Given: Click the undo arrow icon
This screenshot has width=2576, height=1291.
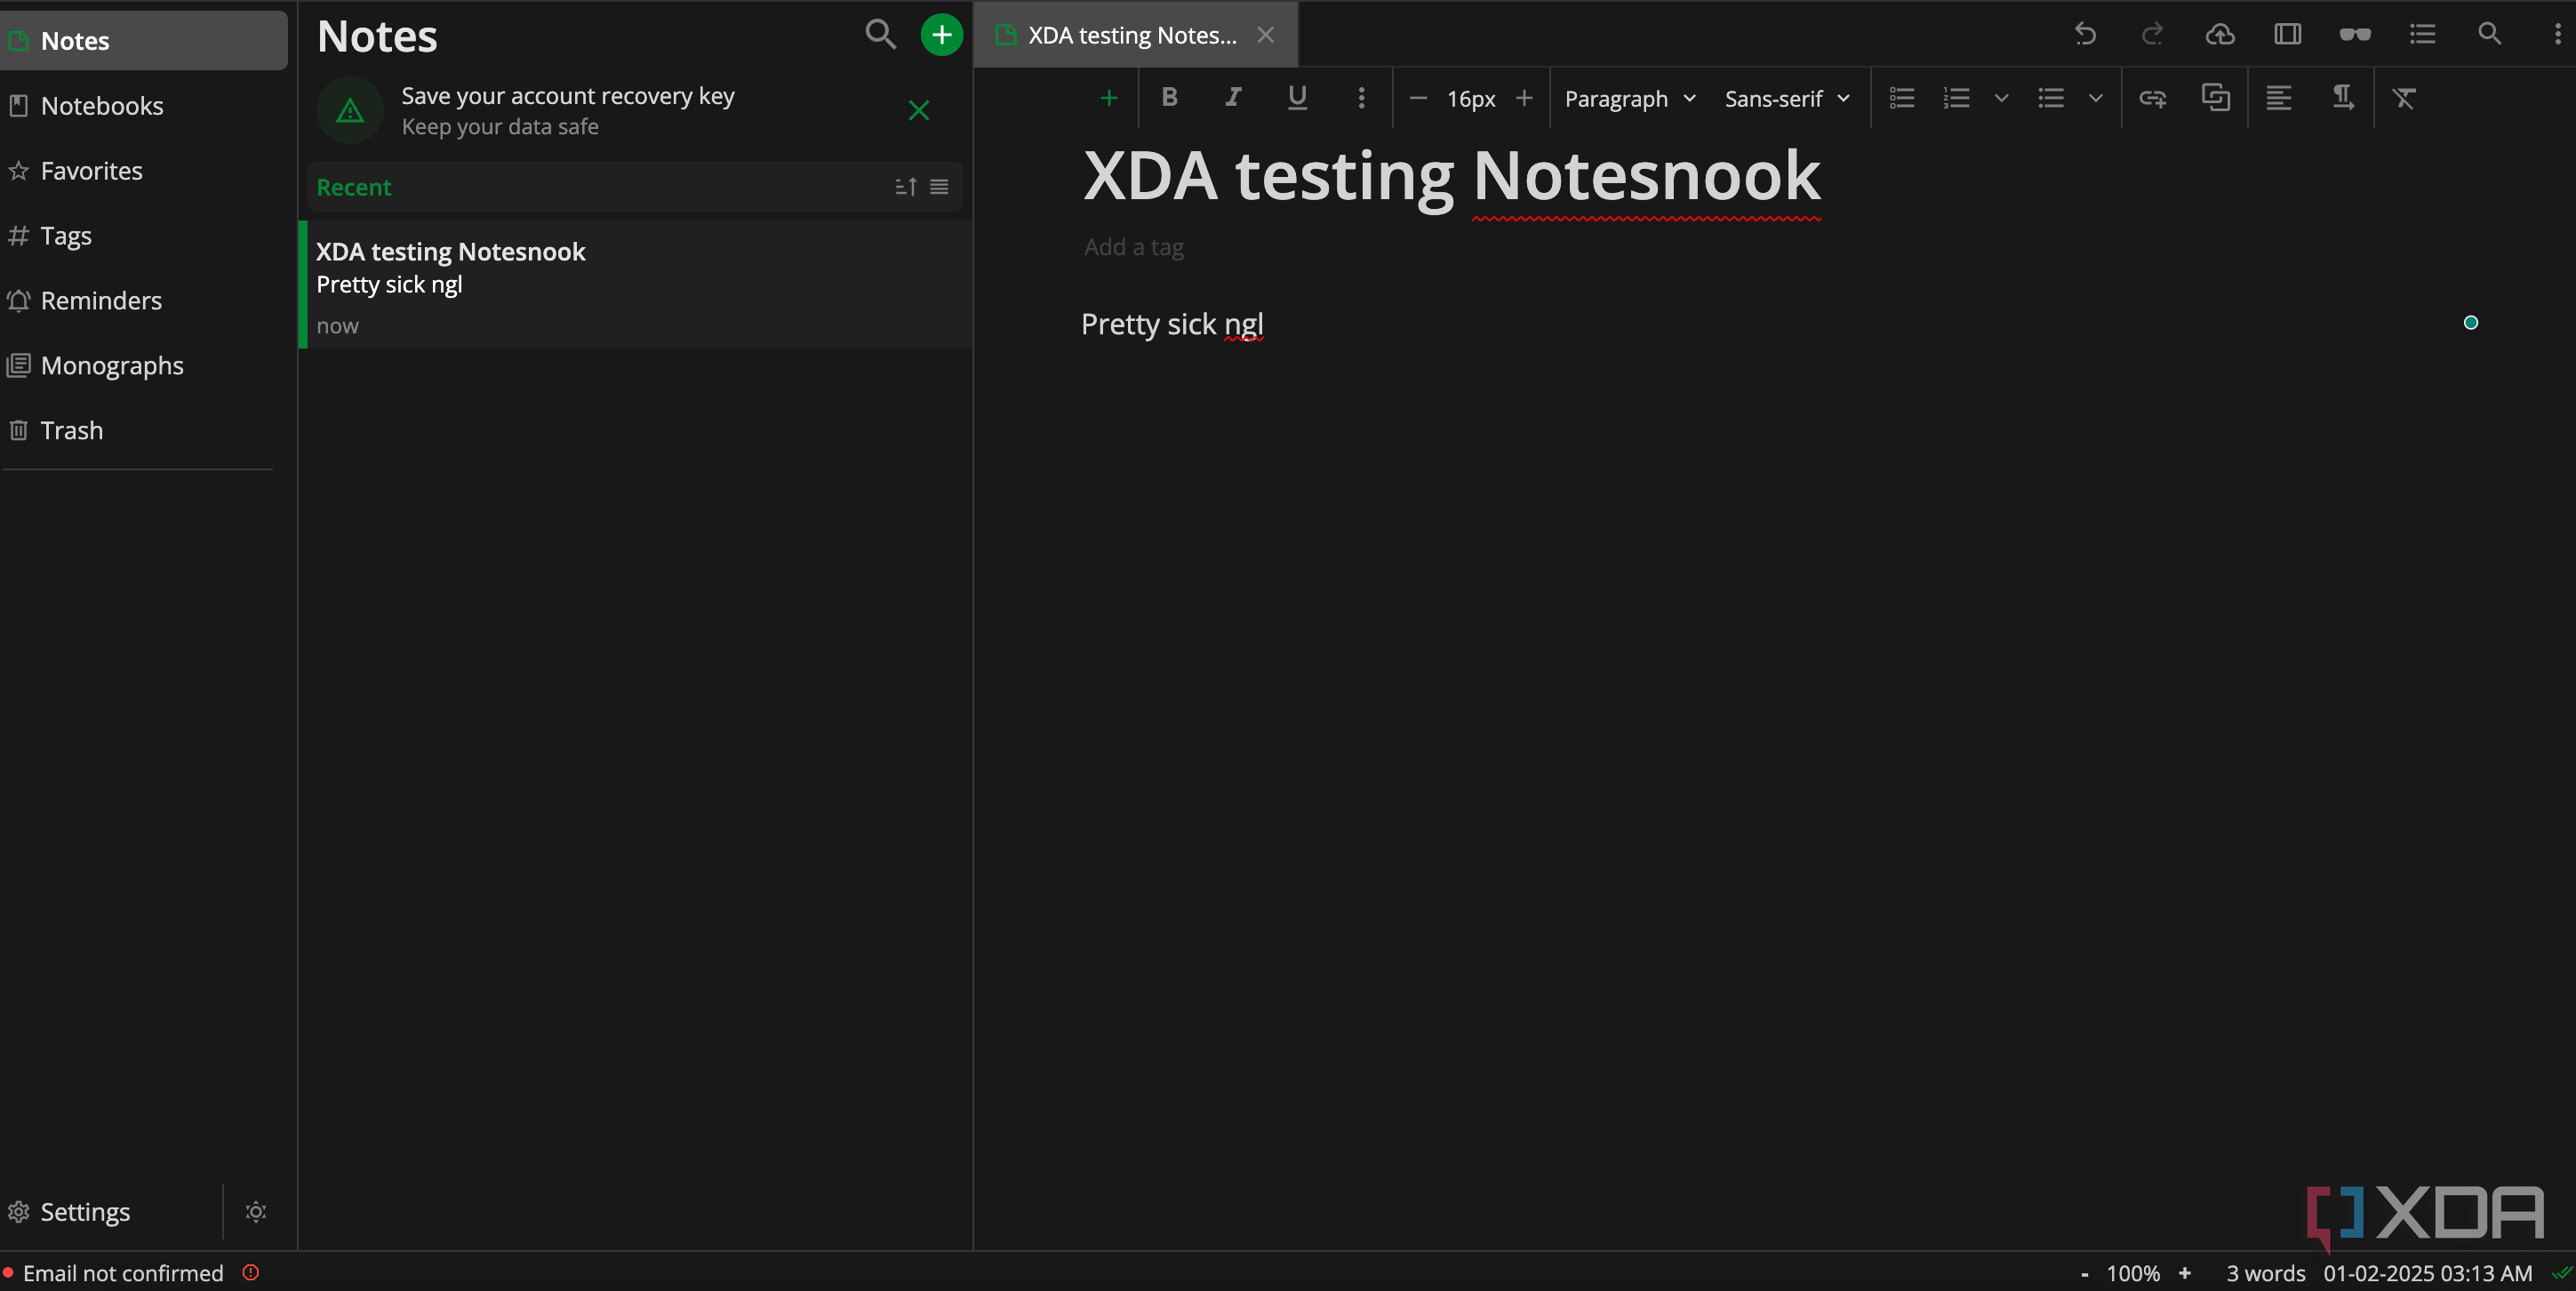Looking at the screenshot, I should pos(2085,35).
